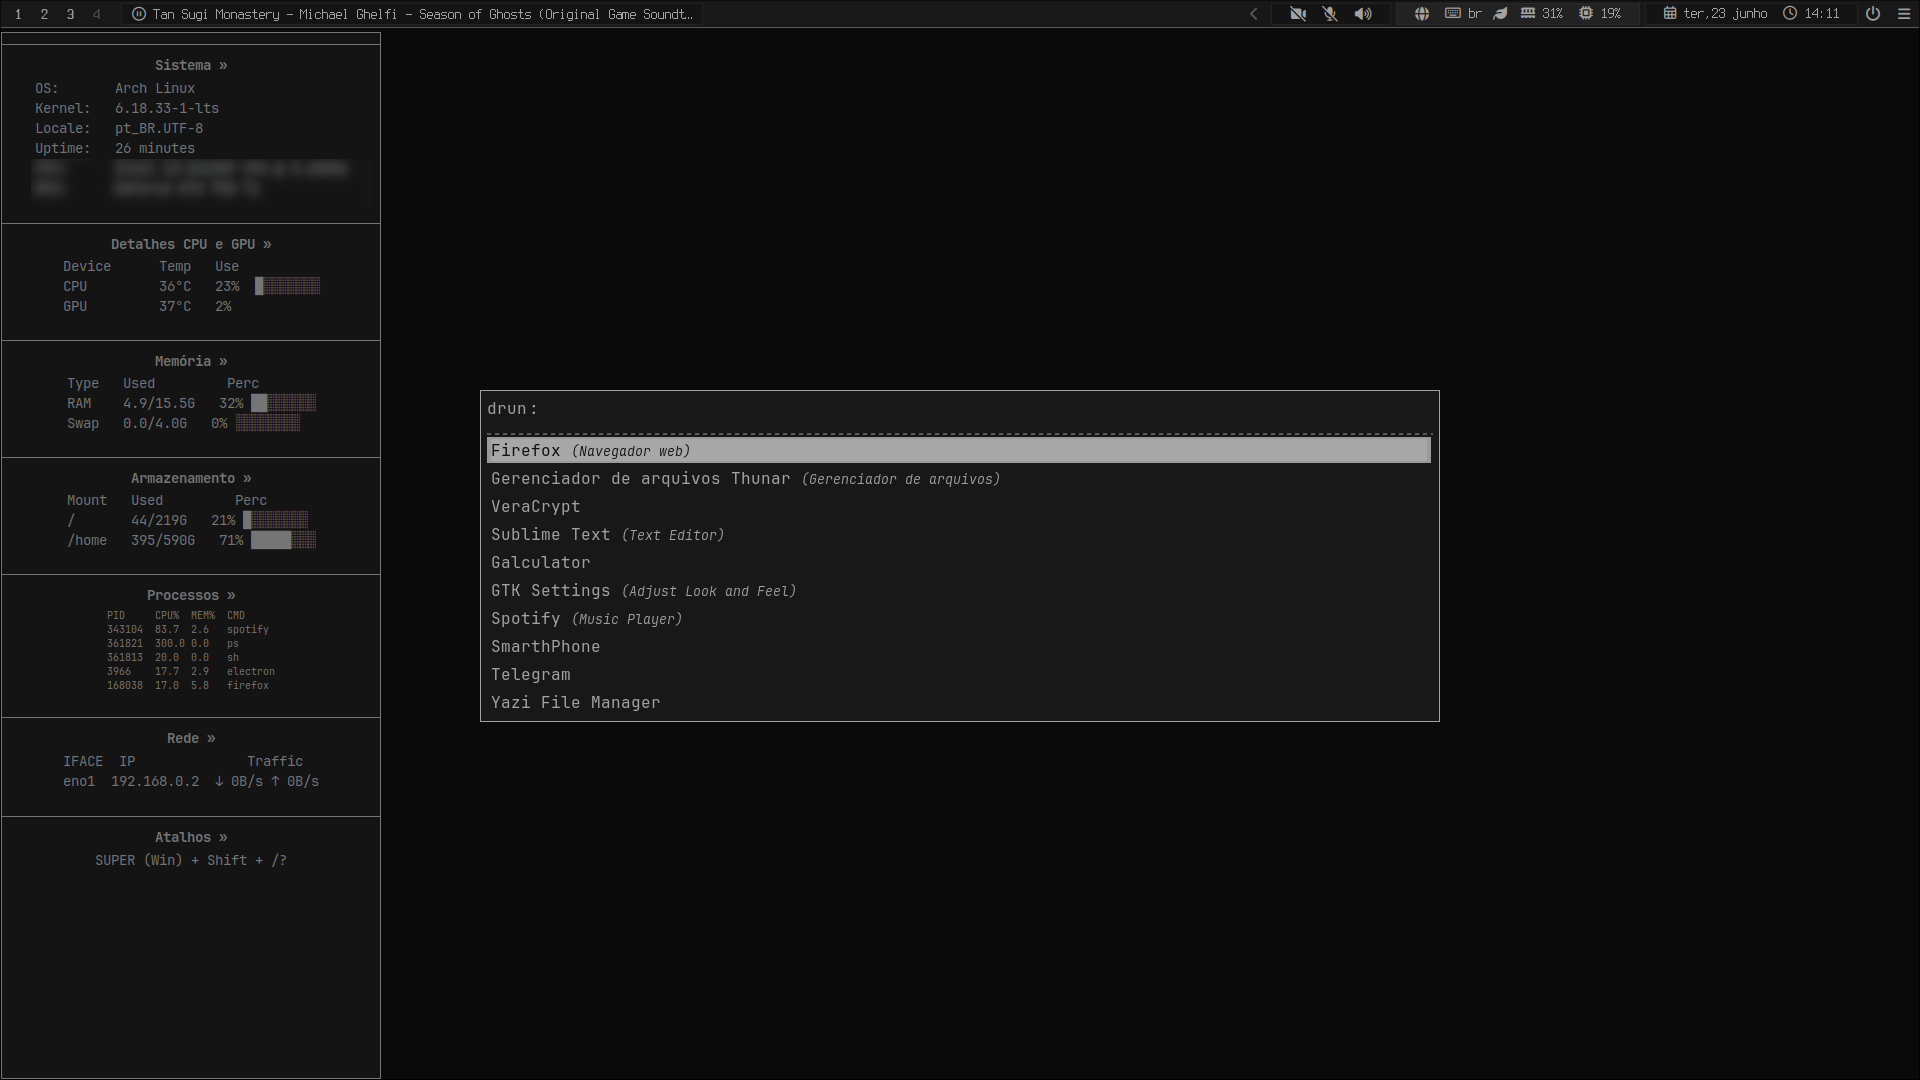
Task: Click the CPU usage 19% indicator
Action: coord(1600,14)
